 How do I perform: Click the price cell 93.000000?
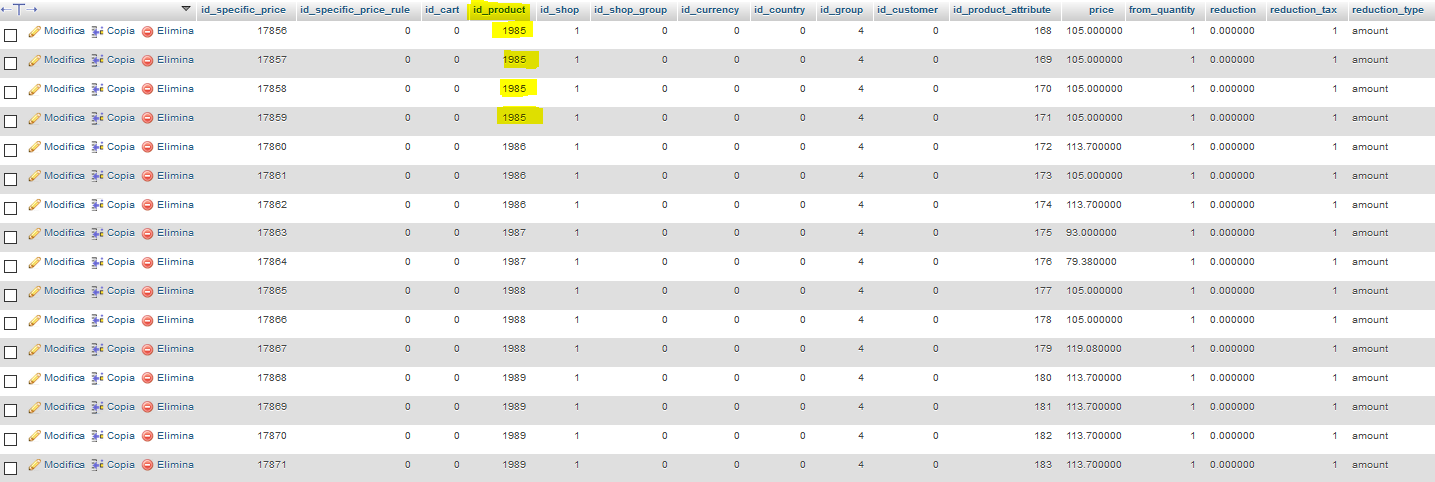point(1091,233)
